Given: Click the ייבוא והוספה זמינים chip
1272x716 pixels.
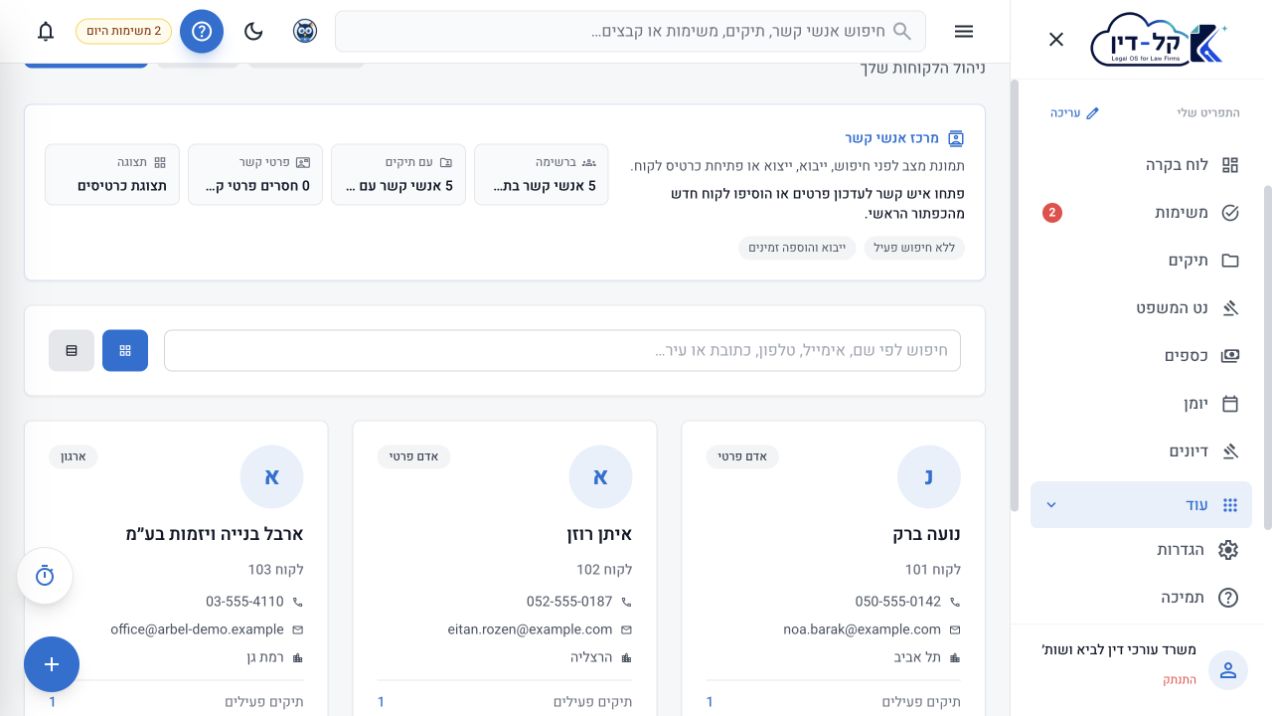Looking at the screenshot, I should [x=797, y=248].
